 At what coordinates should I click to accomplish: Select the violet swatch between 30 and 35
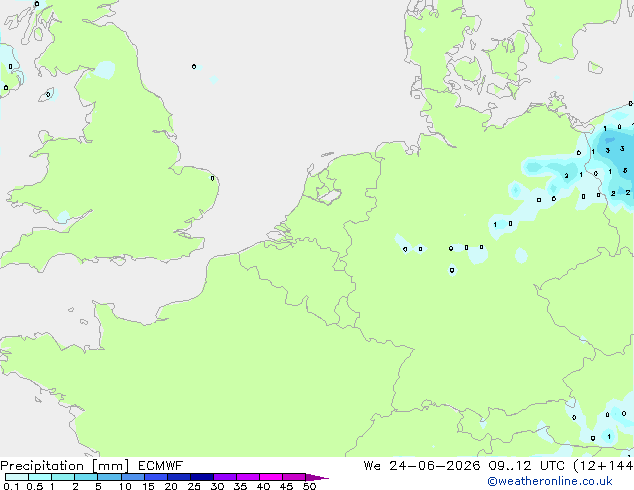tap(225, 477)
